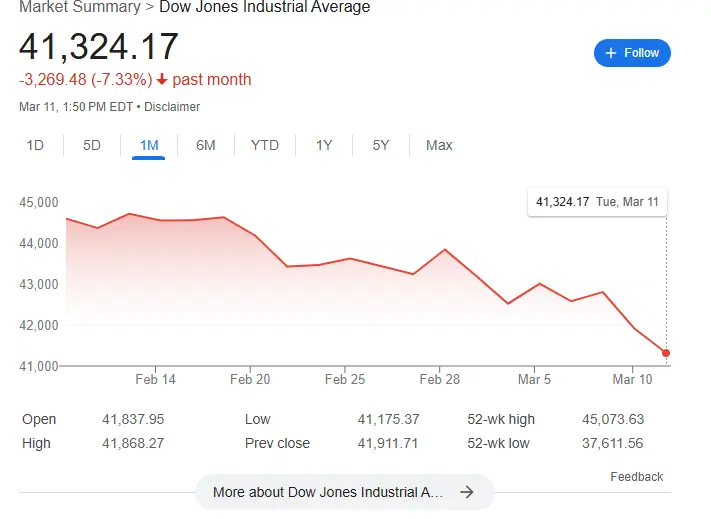Click the plus icon on Follow button
This screenshot has width=711, height=519.
[610, 53]
